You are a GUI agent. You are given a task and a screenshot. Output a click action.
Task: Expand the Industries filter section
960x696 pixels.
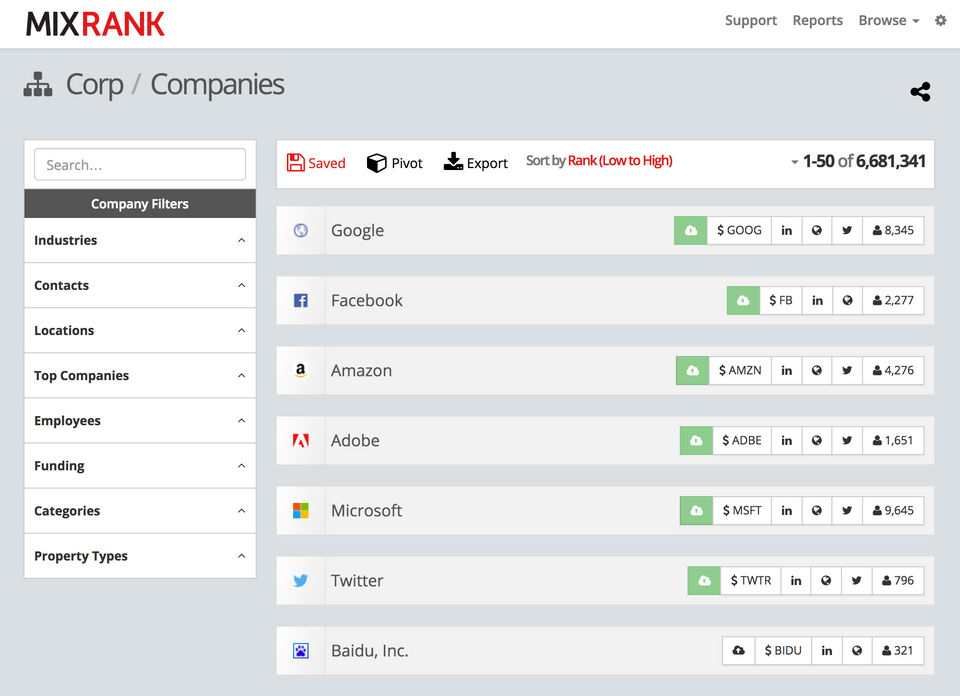(140, 240)
